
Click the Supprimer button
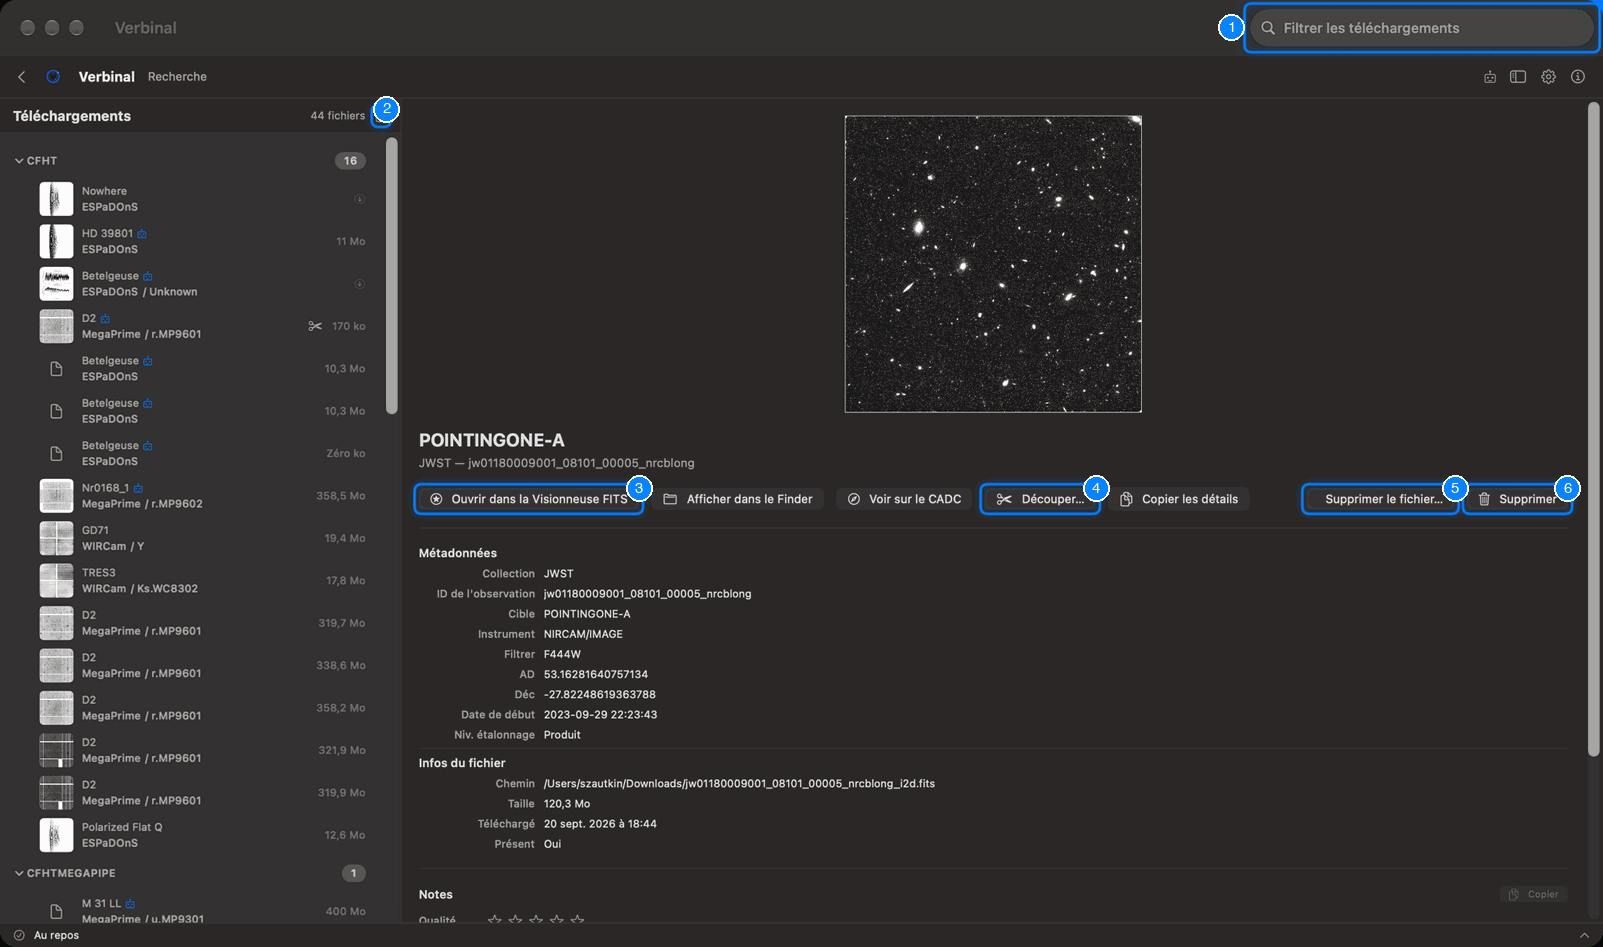point(1517,499)
